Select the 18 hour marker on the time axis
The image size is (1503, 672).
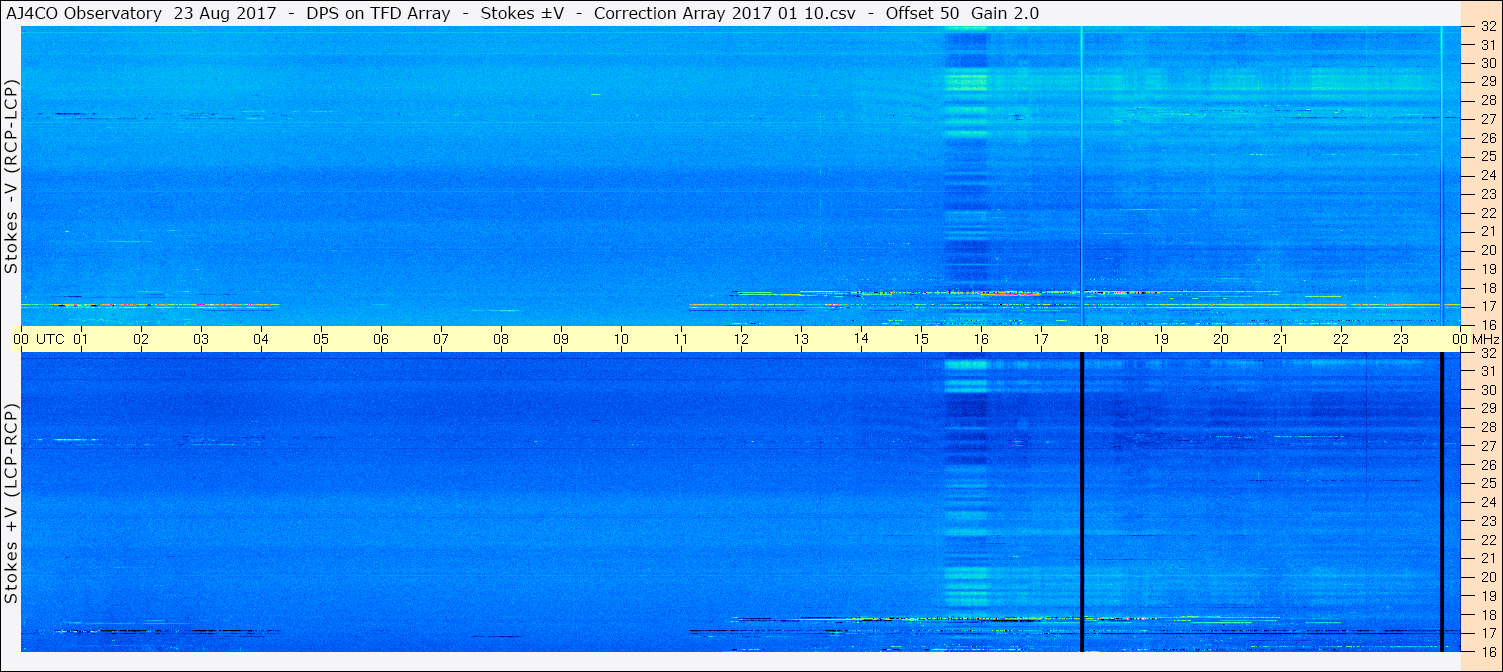tap(1101, 339)
